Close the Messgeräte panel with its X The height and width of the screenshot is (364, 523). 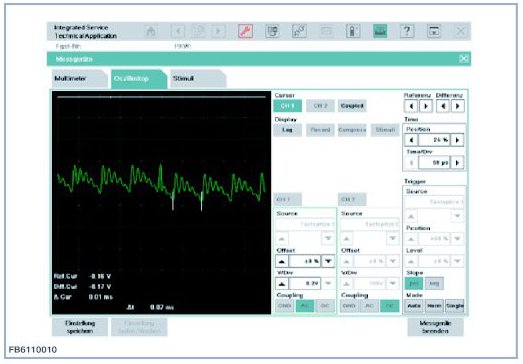[464, 59]
